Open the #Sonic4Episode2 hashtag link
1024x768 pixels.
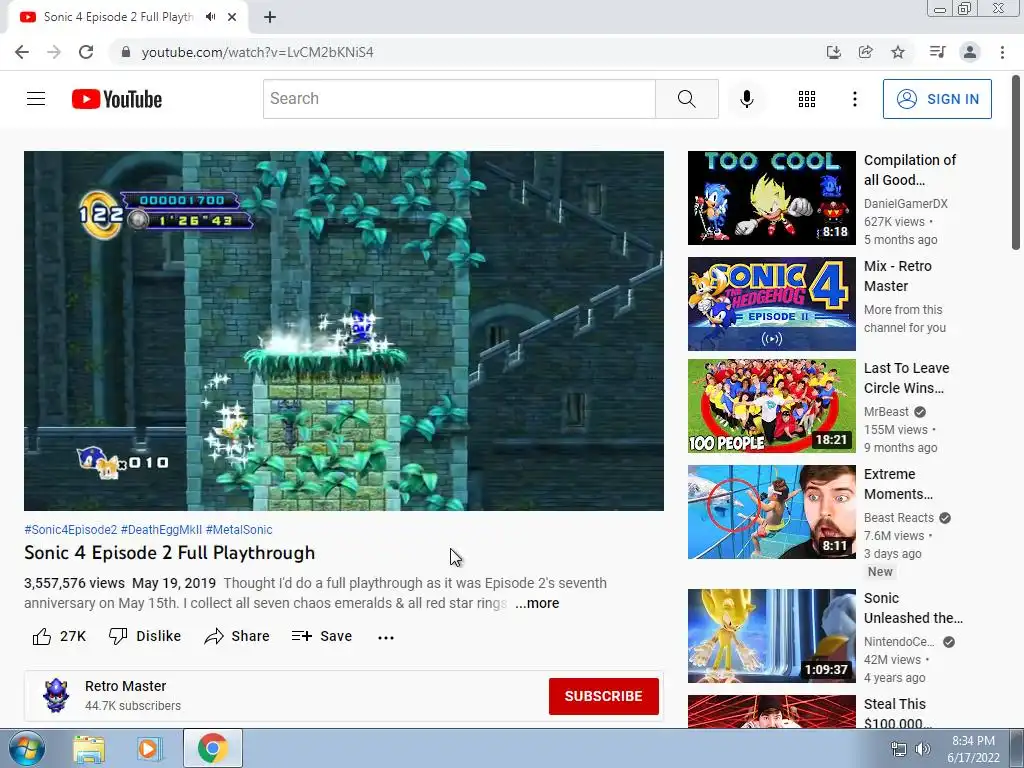pos(71,530)
